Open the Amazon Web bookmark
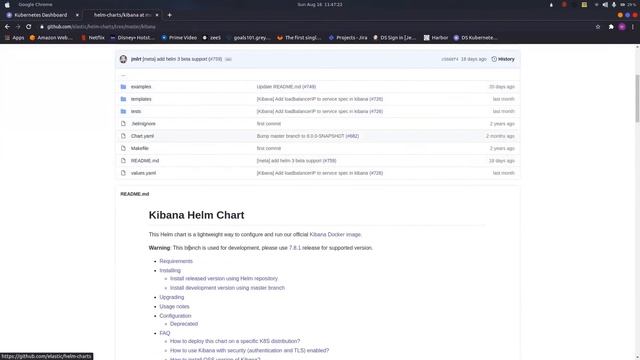Viewport: 640px width, 360px height. [51, 38]
